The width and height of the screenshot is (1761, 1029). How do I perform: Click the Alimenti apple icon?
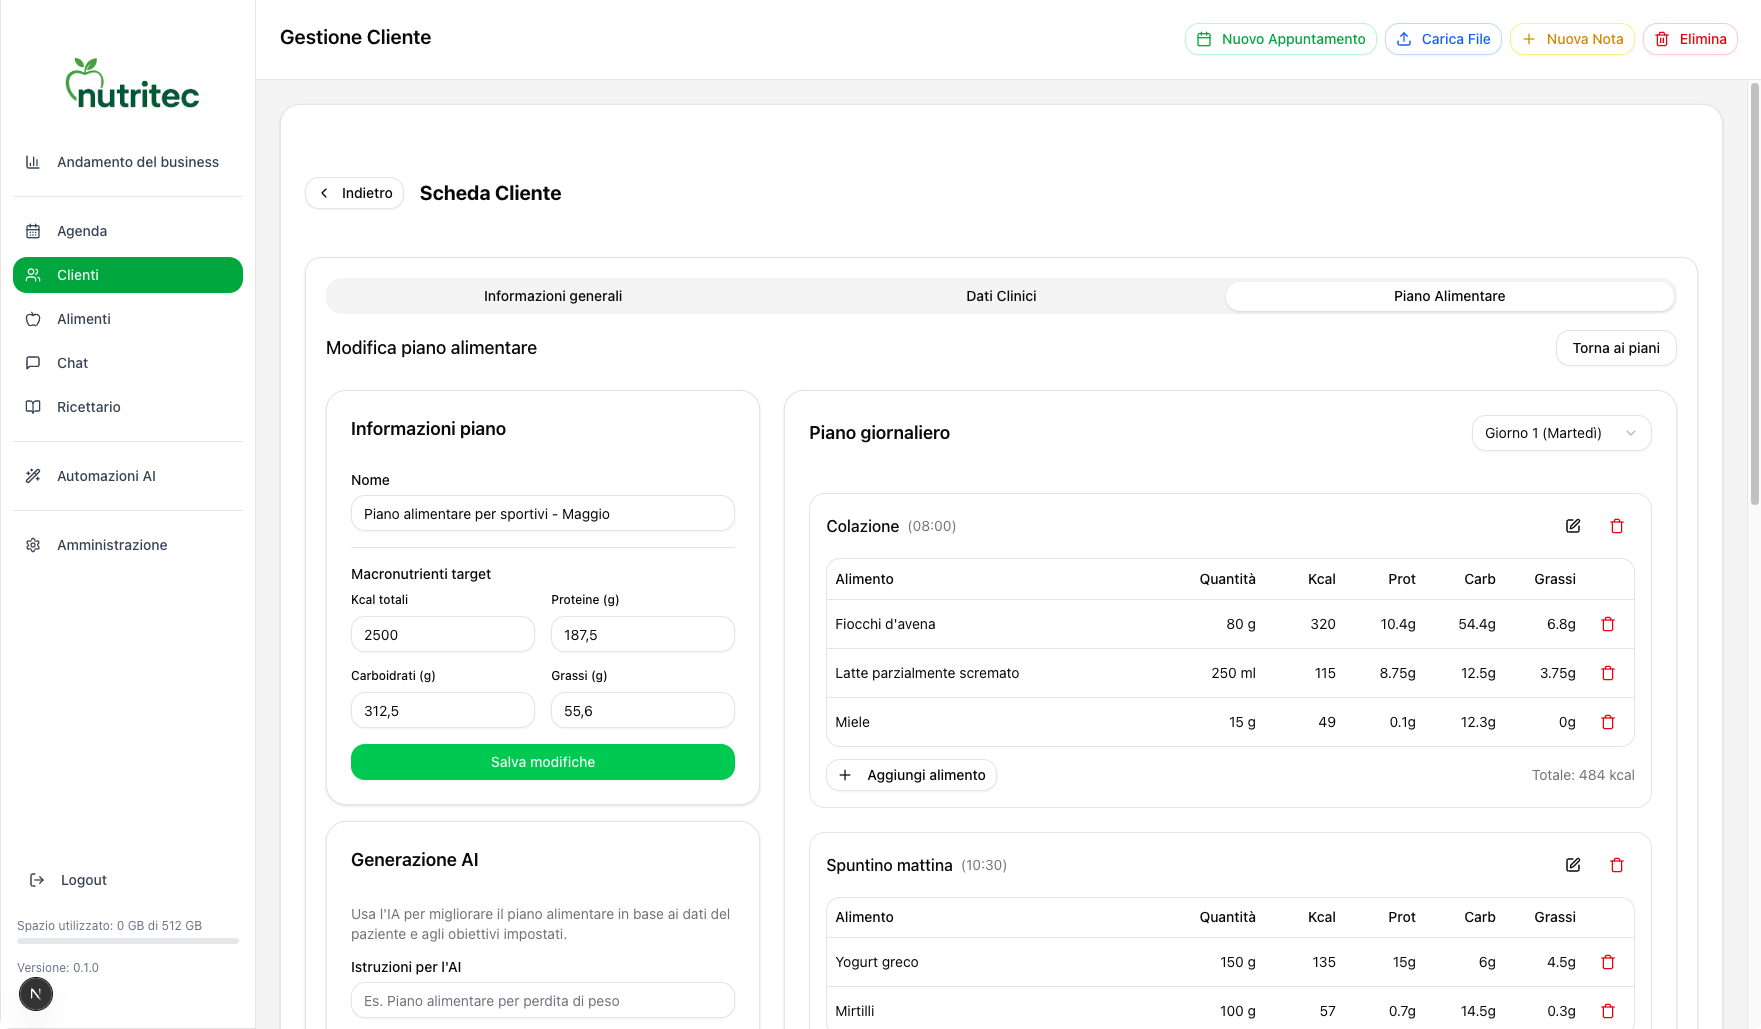point(33,319)
